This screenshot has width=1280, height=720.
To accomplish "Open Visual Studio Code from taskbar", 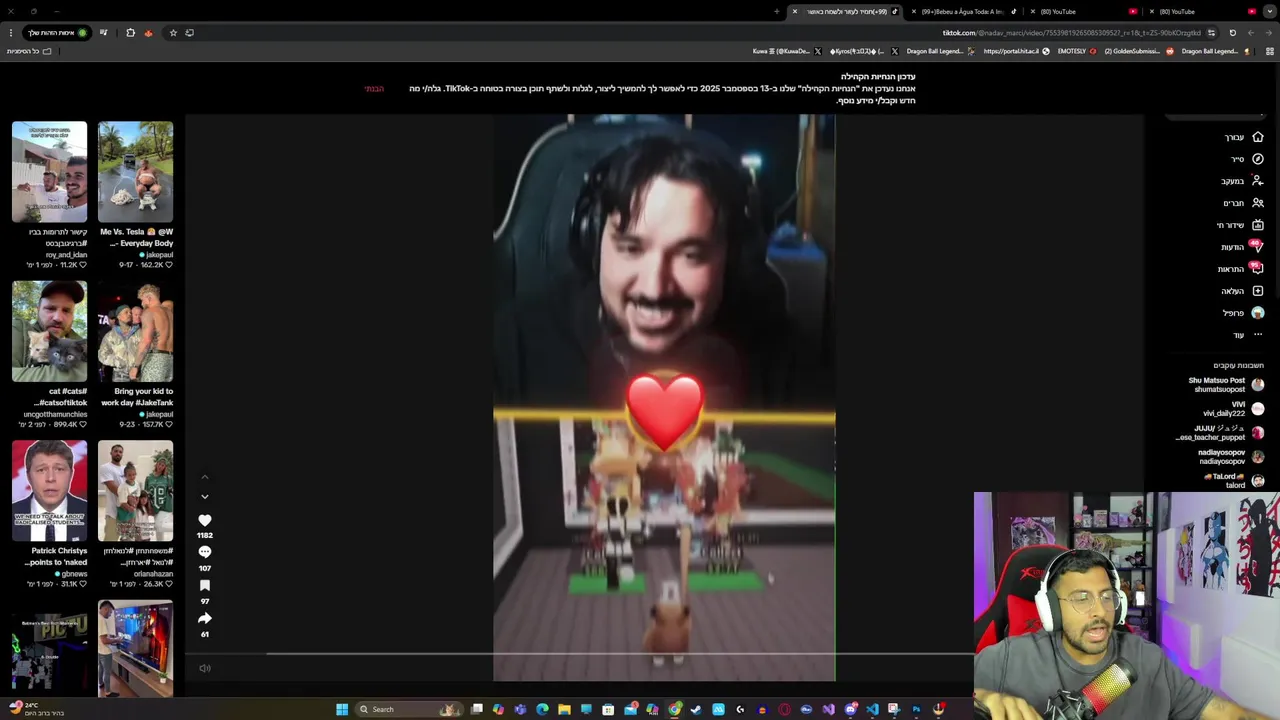I will pyautogui.click(x=872, y=709).
